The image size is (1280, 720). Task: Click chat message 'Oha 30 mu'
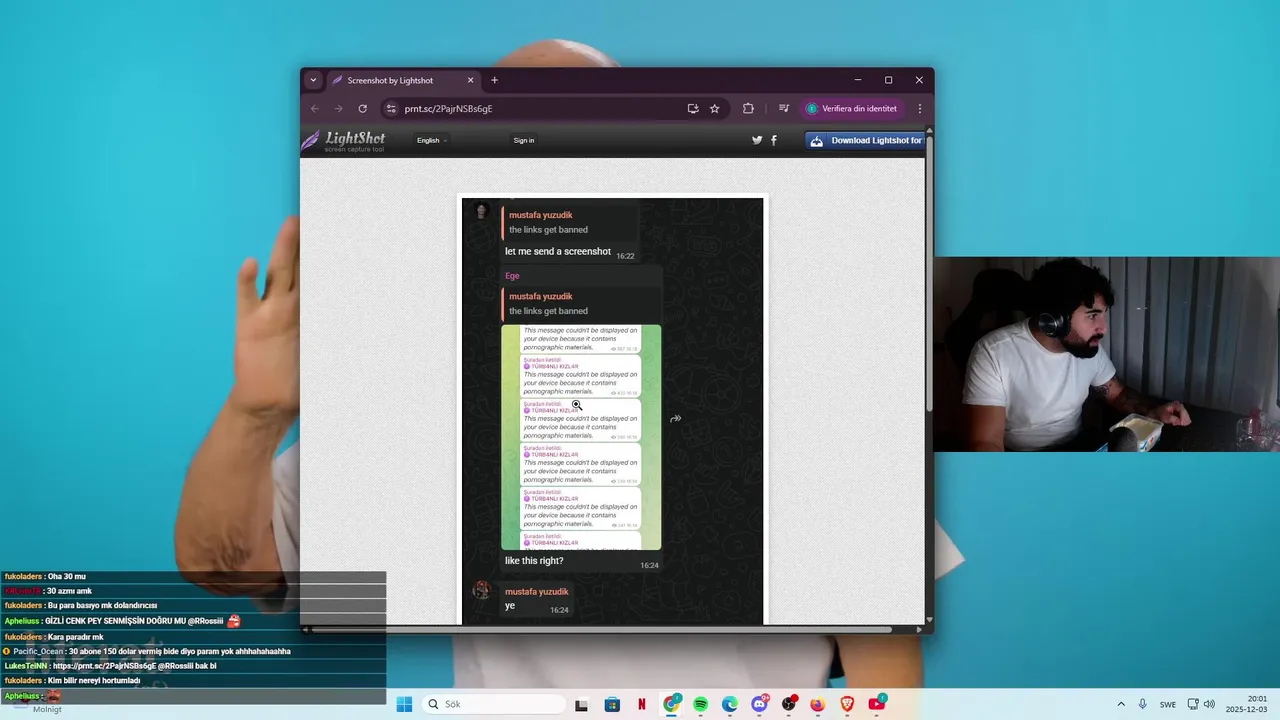[x=67, y=576]
